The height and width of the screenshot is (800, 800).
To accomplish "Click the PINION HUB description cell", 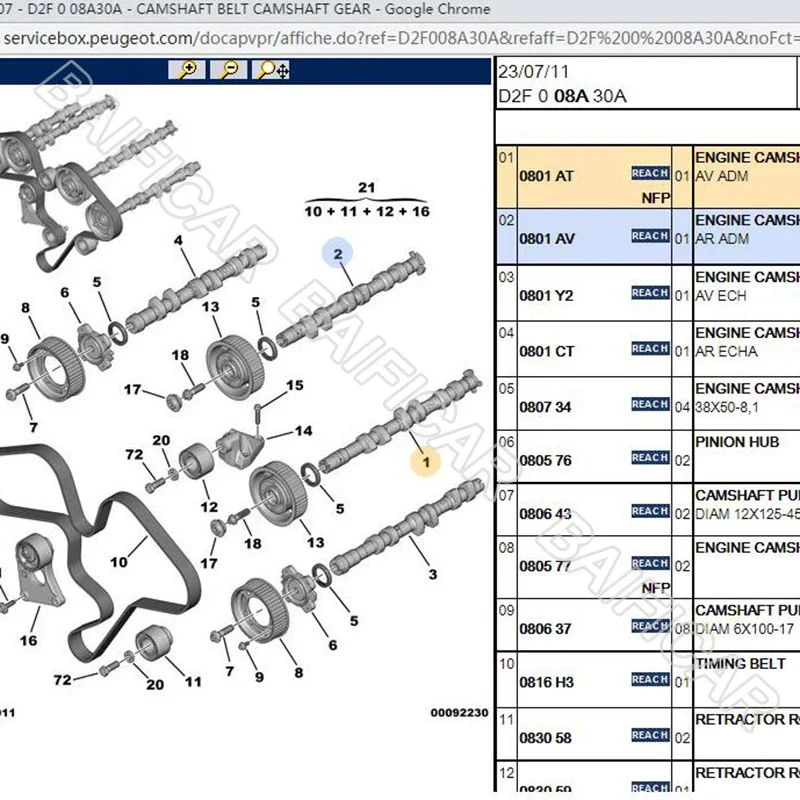I will pyautogui.click(x=737, y=442).
